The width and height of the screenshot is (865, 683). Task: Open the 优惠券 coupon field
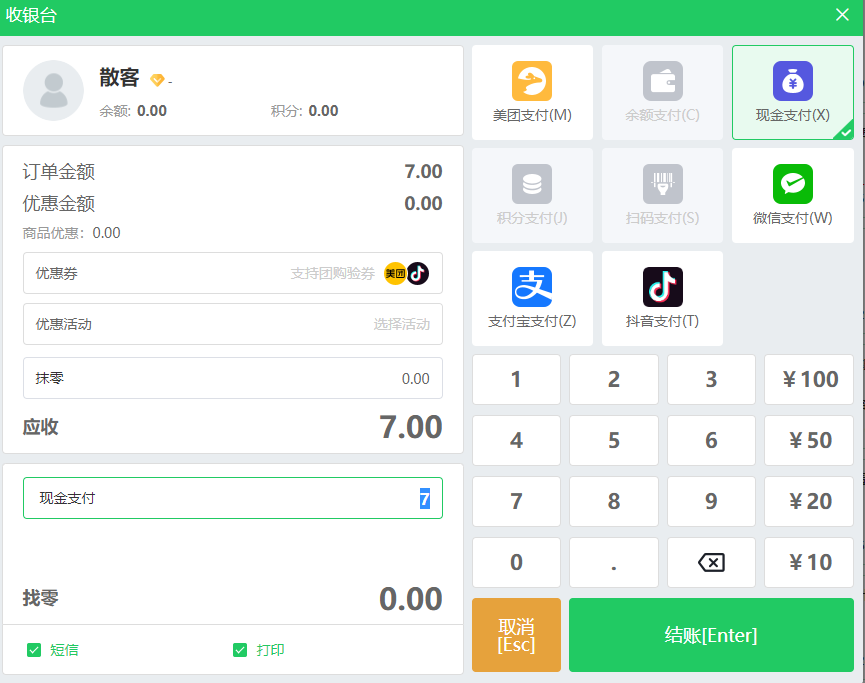pos(233,273)
